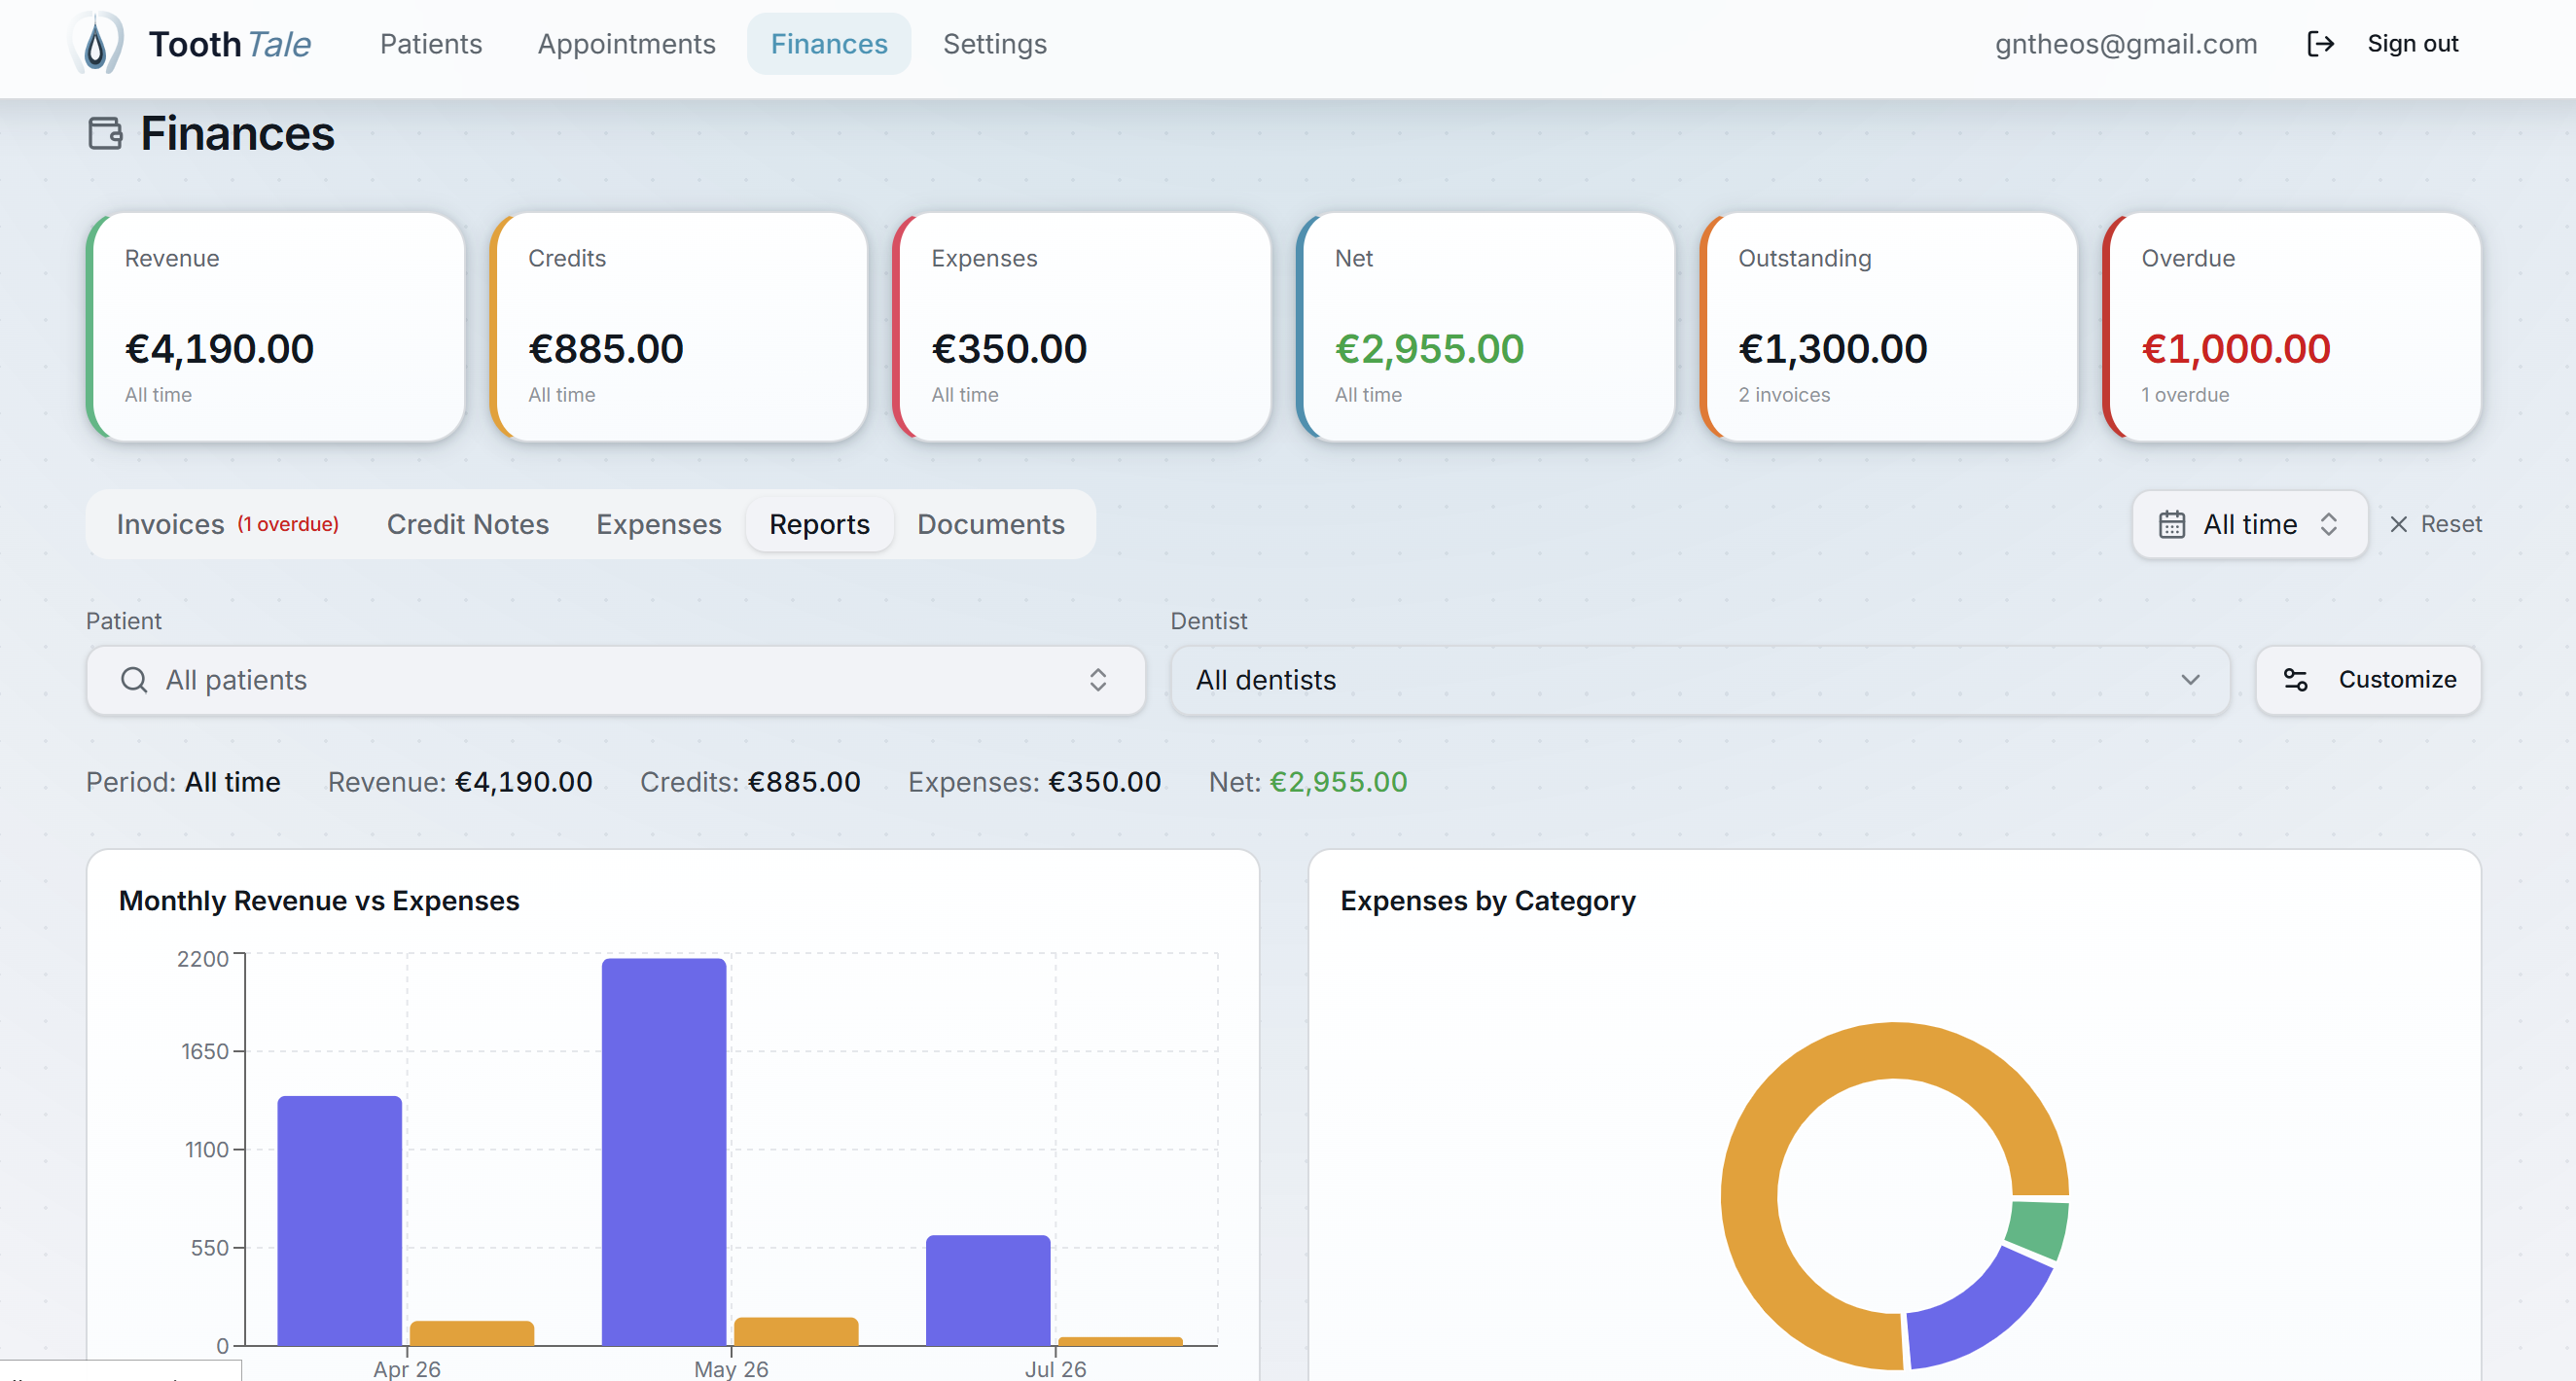
Task: Click the wallet icon beside Finances heading
Action: (105, 133)
